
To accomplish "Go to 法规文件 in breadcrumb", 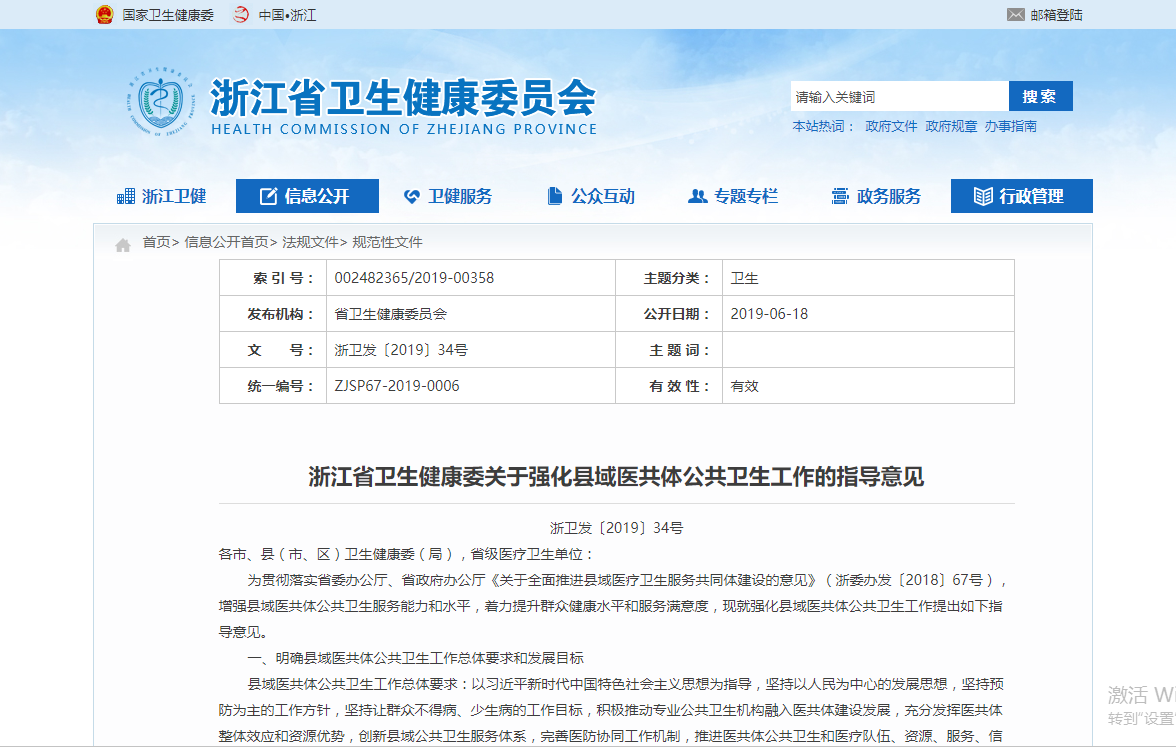I will click(310, 242).
